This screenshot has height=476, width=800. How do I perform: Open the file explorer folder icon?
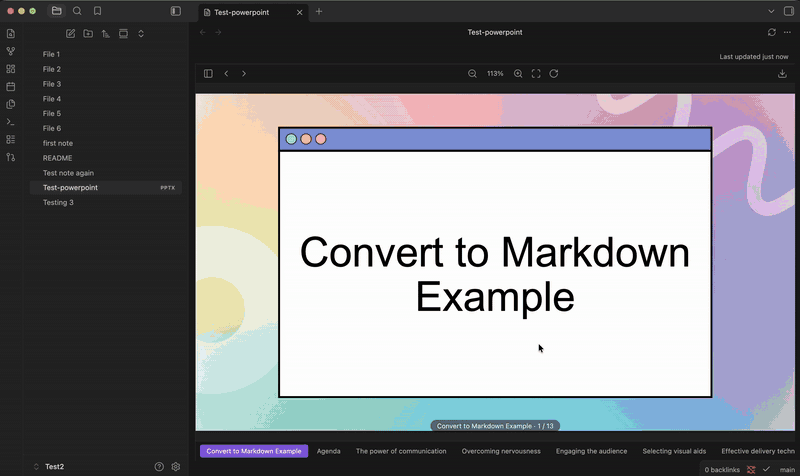tap(57, 11)
